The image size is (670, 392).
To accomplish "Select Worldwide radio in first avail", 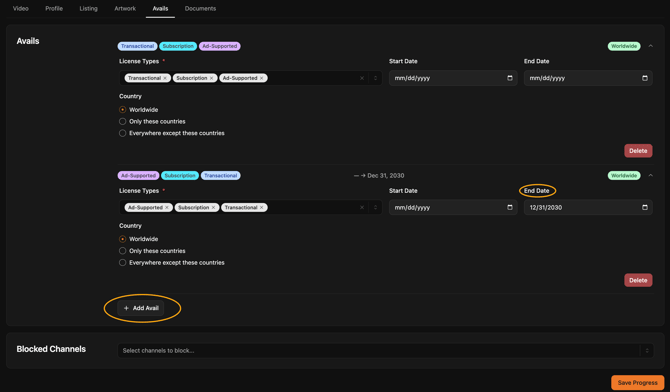I will (x=123, y=110).
